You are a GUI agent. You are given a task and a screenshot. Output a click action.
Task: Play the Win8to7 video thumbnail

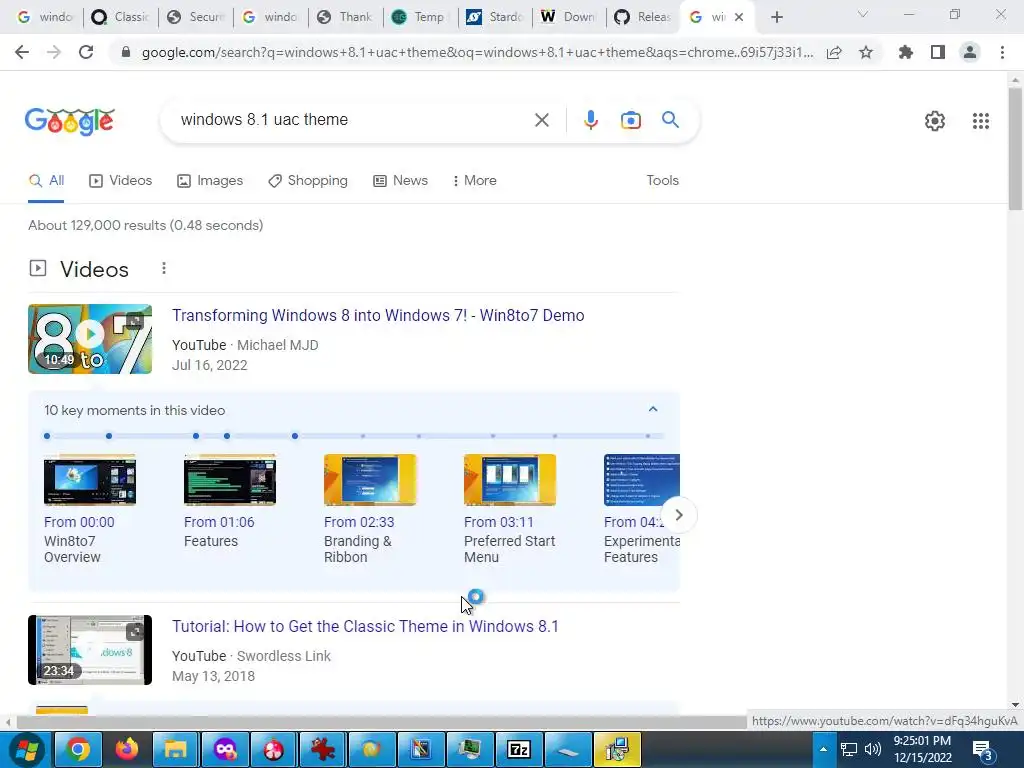90,339
